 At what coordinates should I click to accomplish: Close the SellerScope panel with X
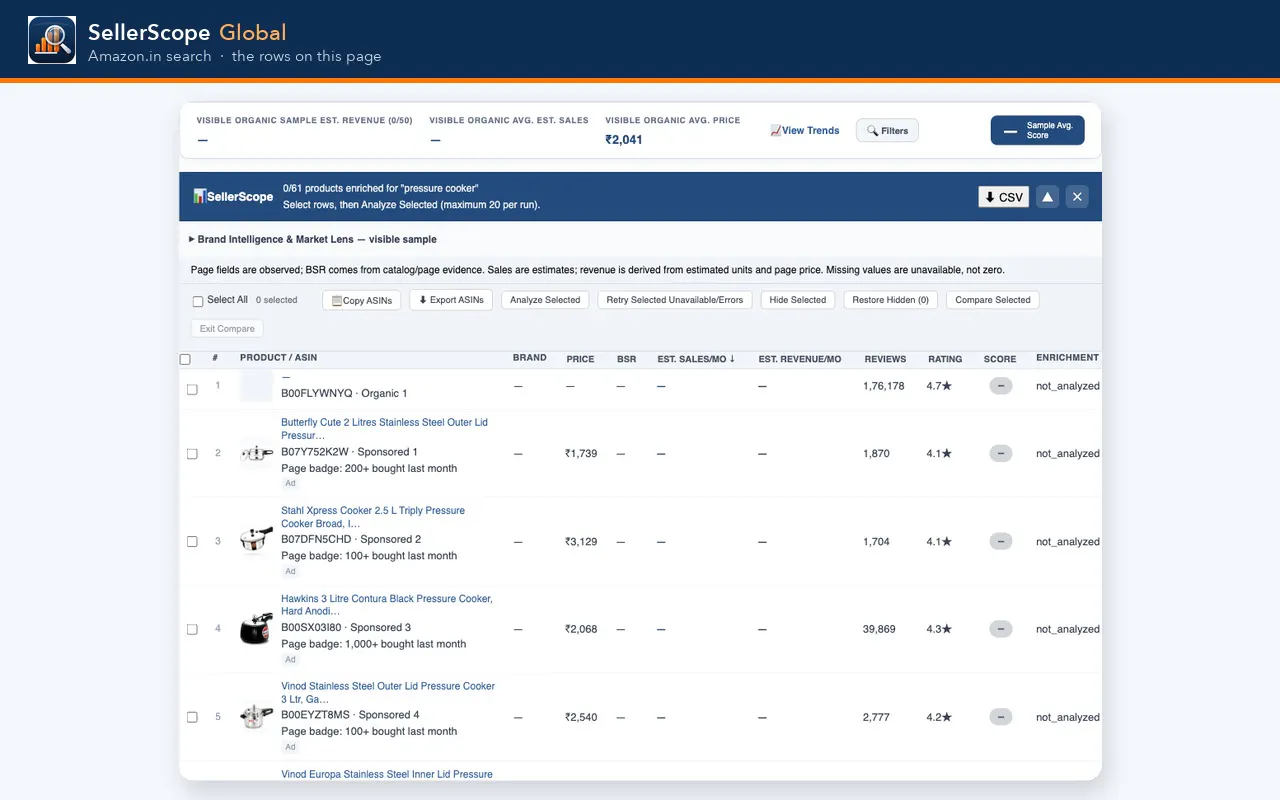pyautogui.click(x=1077, y=197)
